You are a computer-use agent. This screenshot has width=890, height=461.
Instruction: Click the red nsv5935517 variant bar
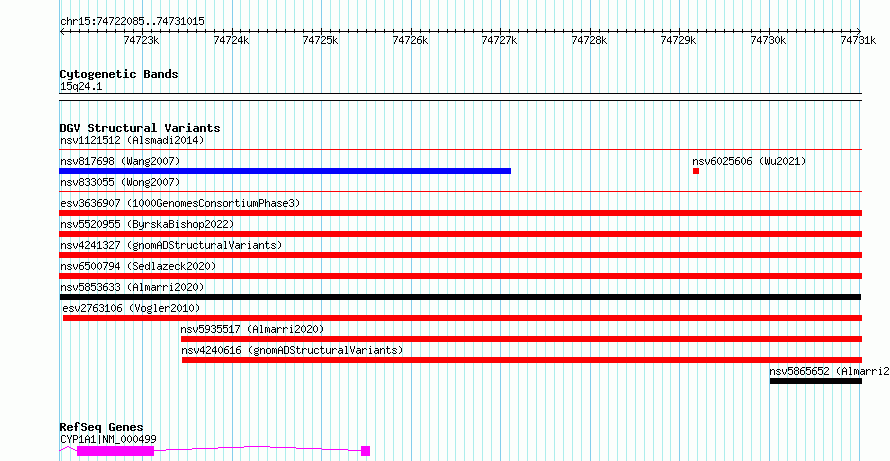pyautogui.click(x=522, y=339)
